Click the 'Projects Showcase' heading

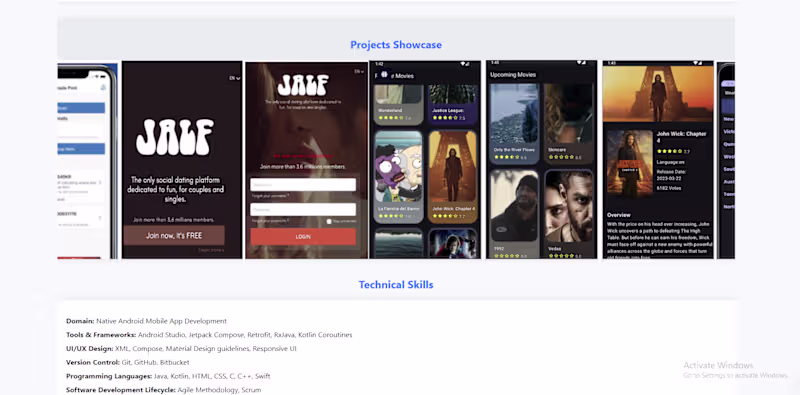click(396, 45)
